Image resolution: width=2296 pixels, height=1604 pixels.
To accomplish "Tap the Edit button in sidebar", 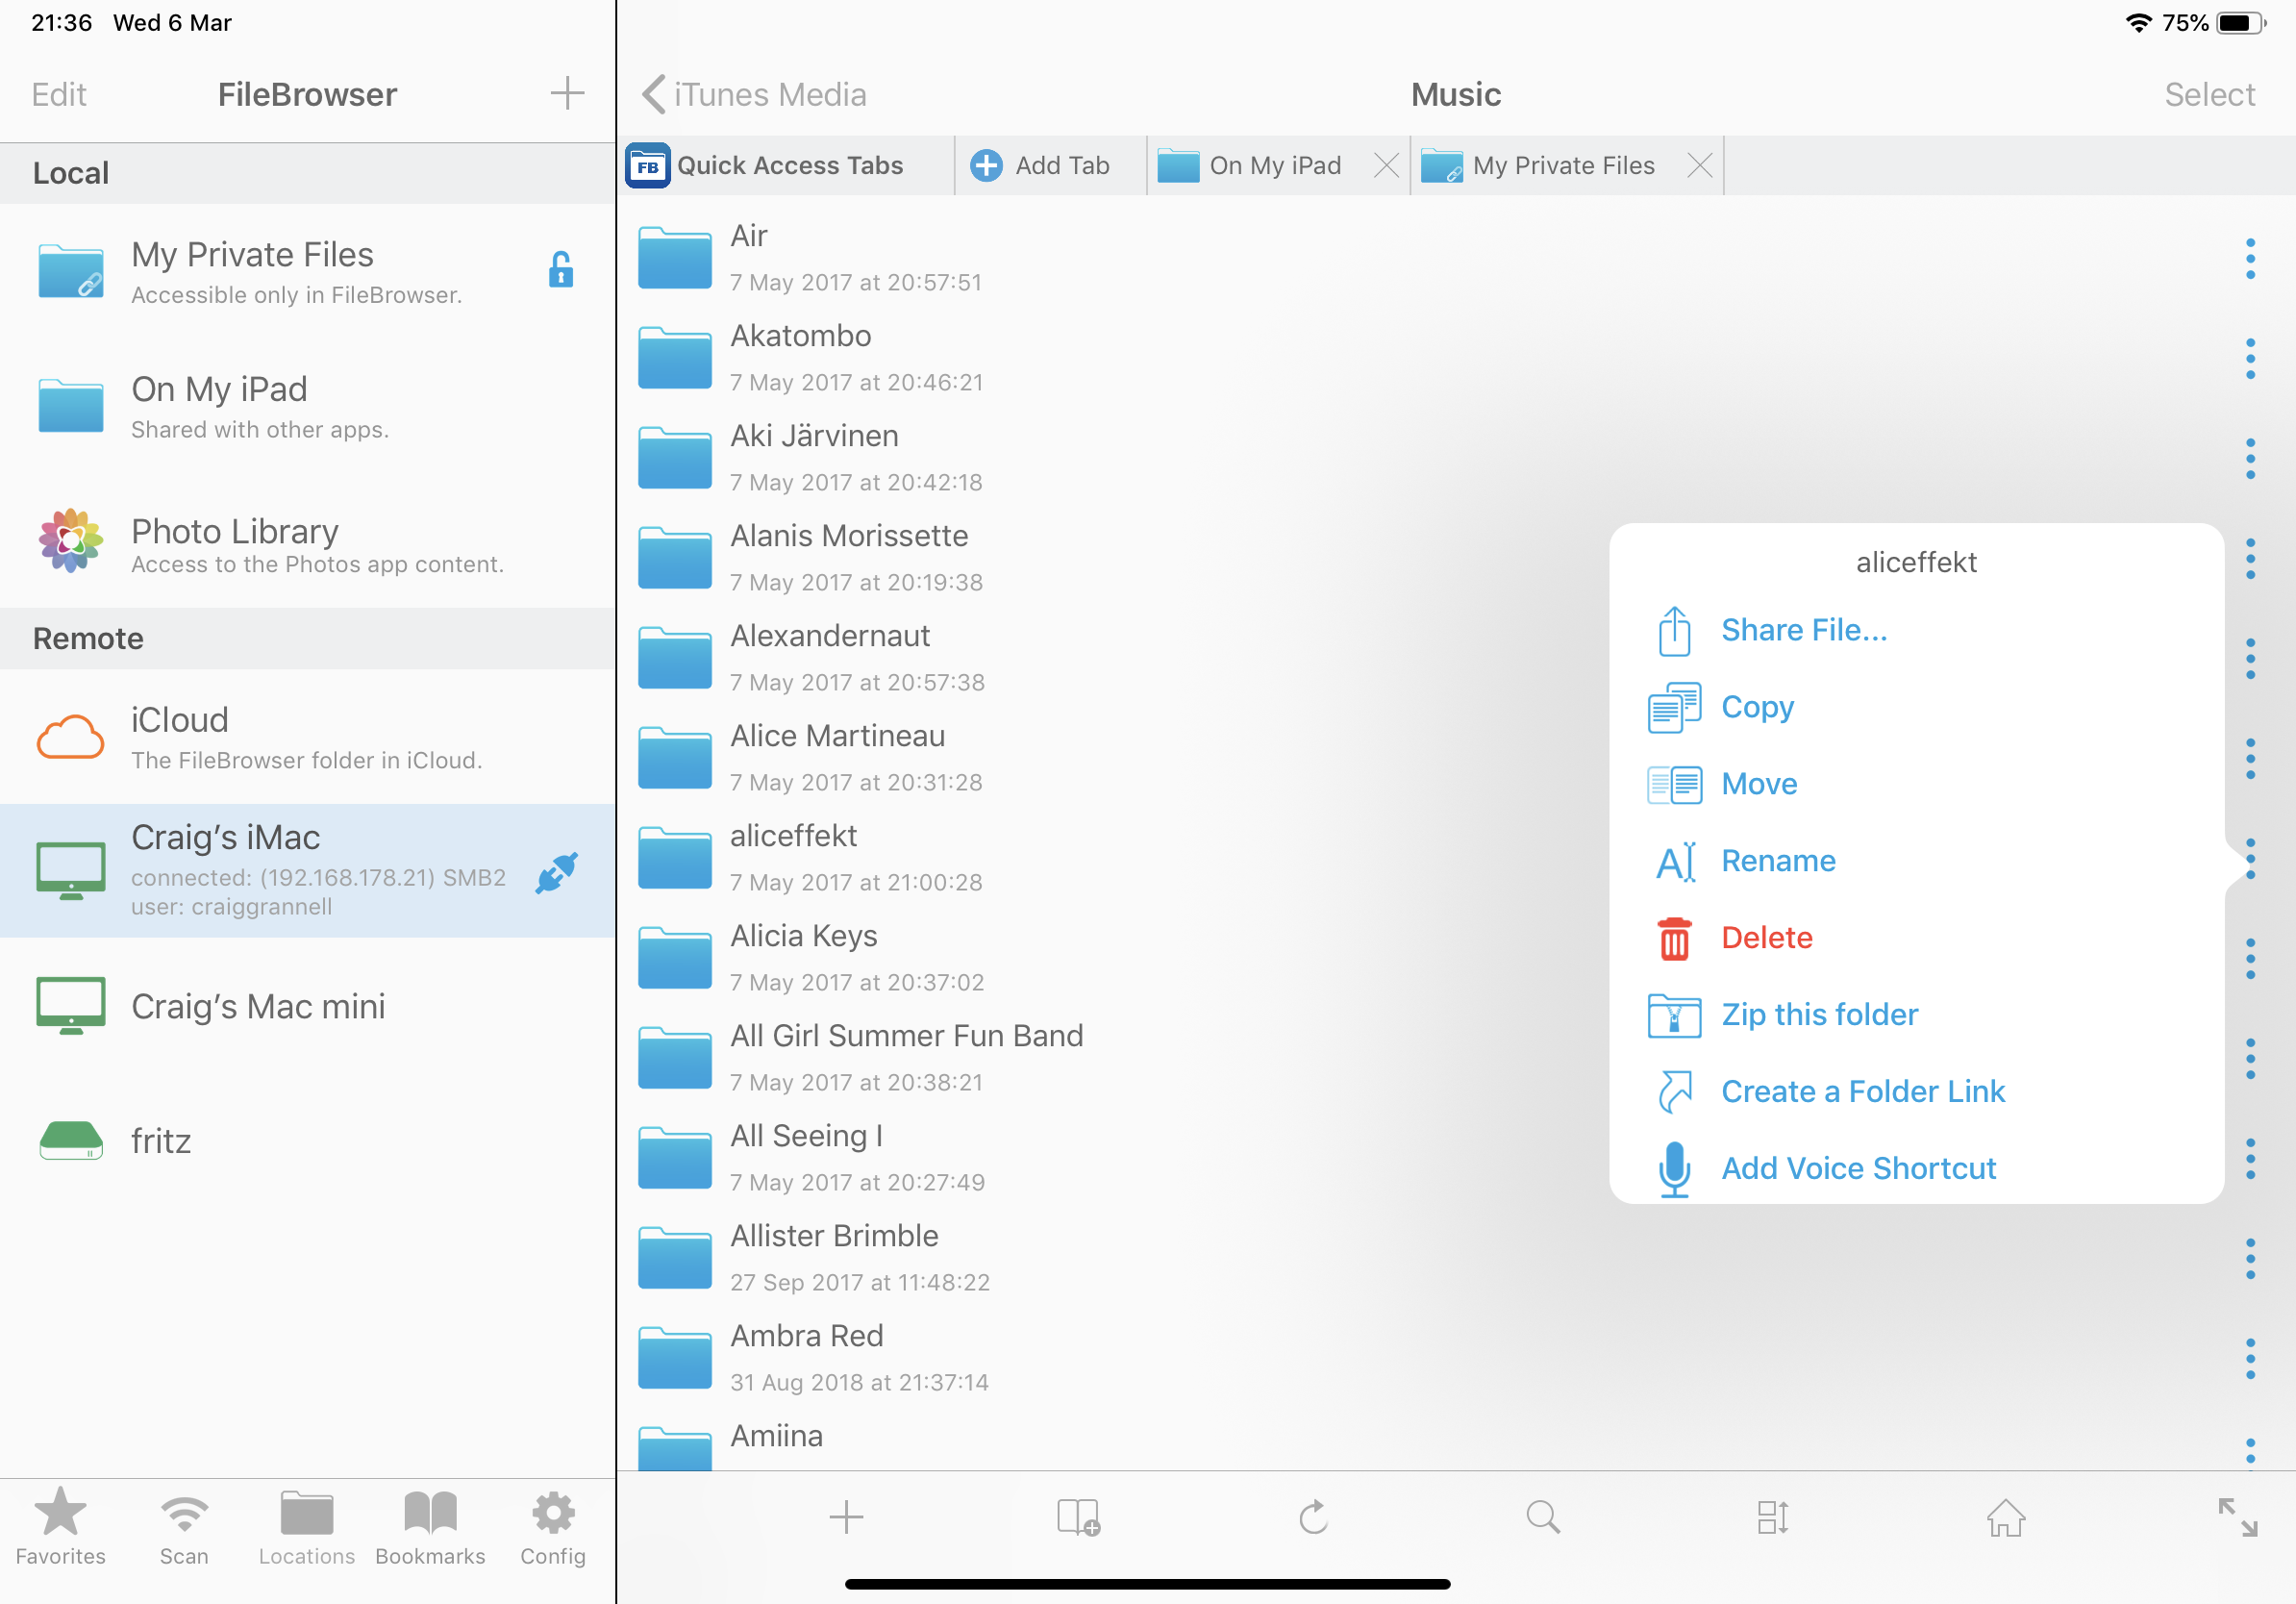I will 59,94.
